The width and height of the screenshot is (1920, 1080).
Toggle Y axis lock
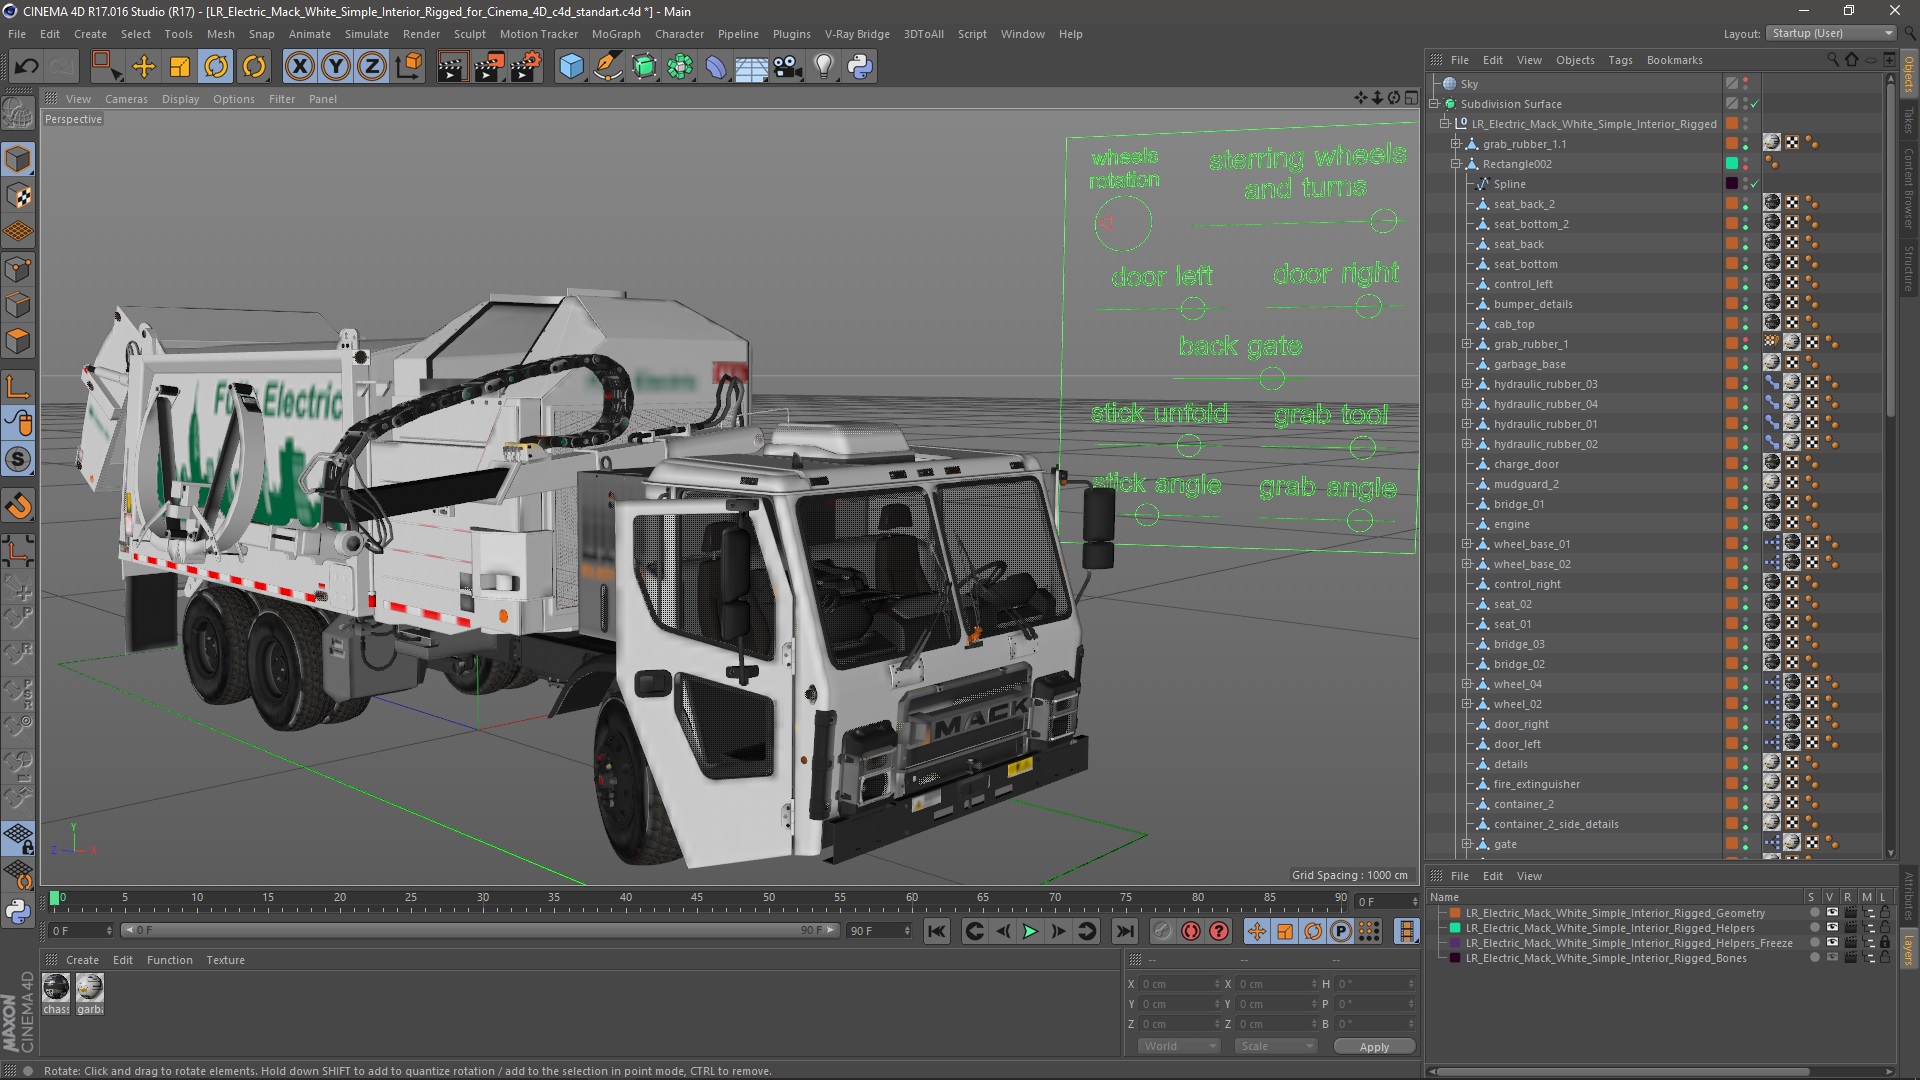(336, 67)
